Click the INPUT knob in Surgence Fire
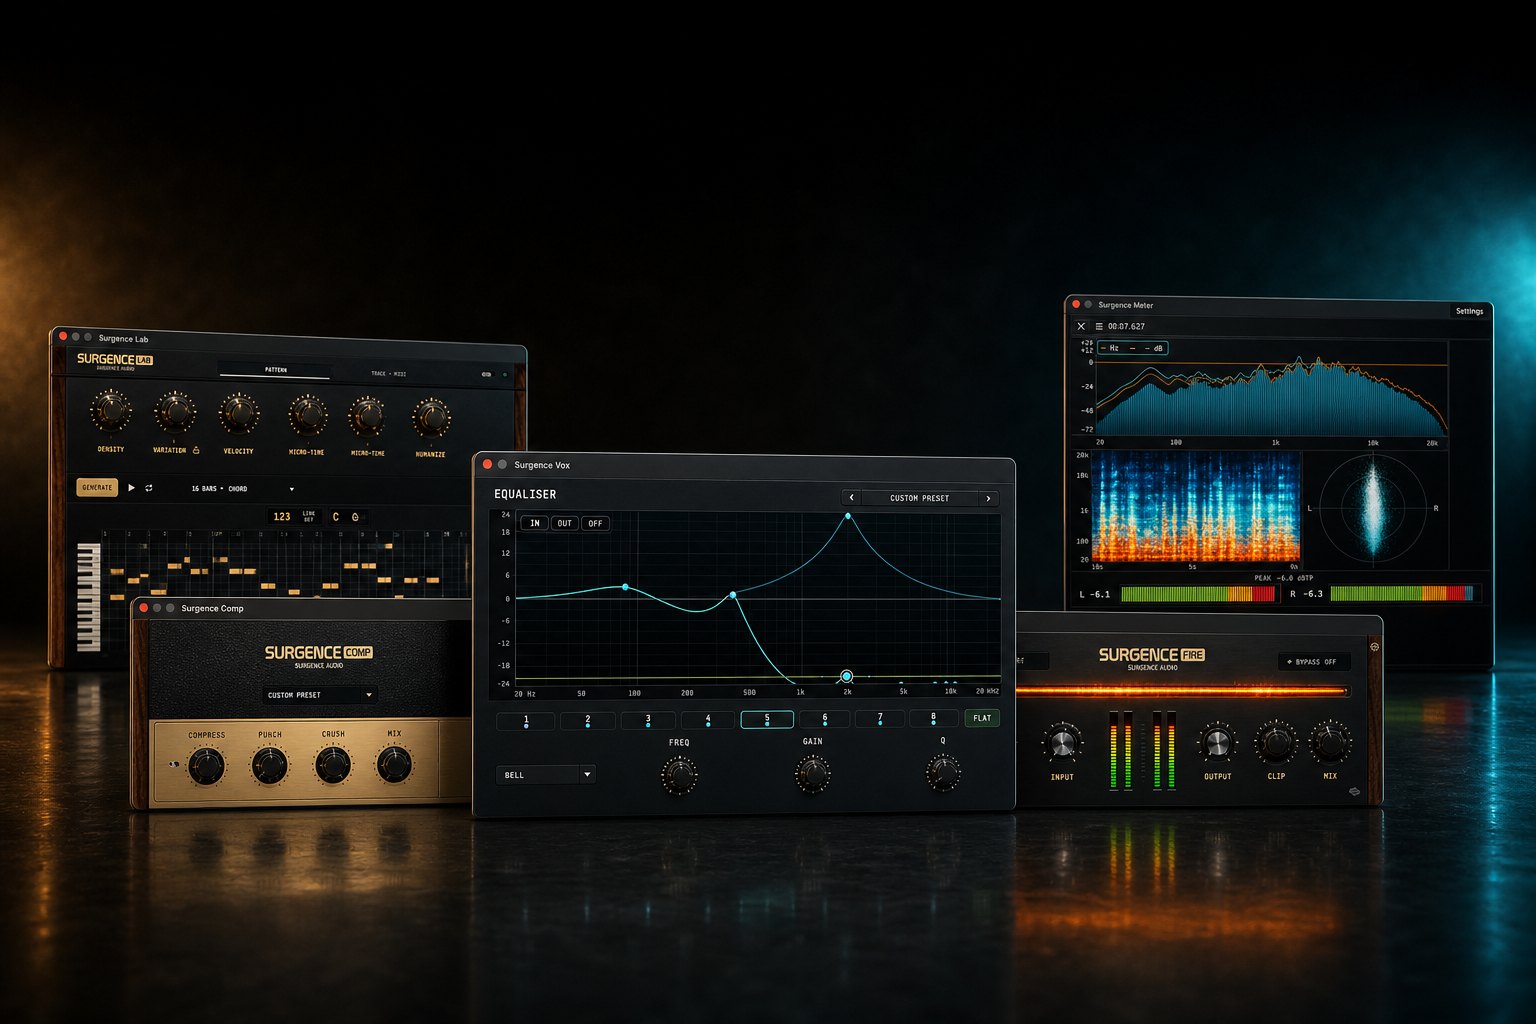The height and width of the screenshot is (1024, 1536). (1062, 743)
